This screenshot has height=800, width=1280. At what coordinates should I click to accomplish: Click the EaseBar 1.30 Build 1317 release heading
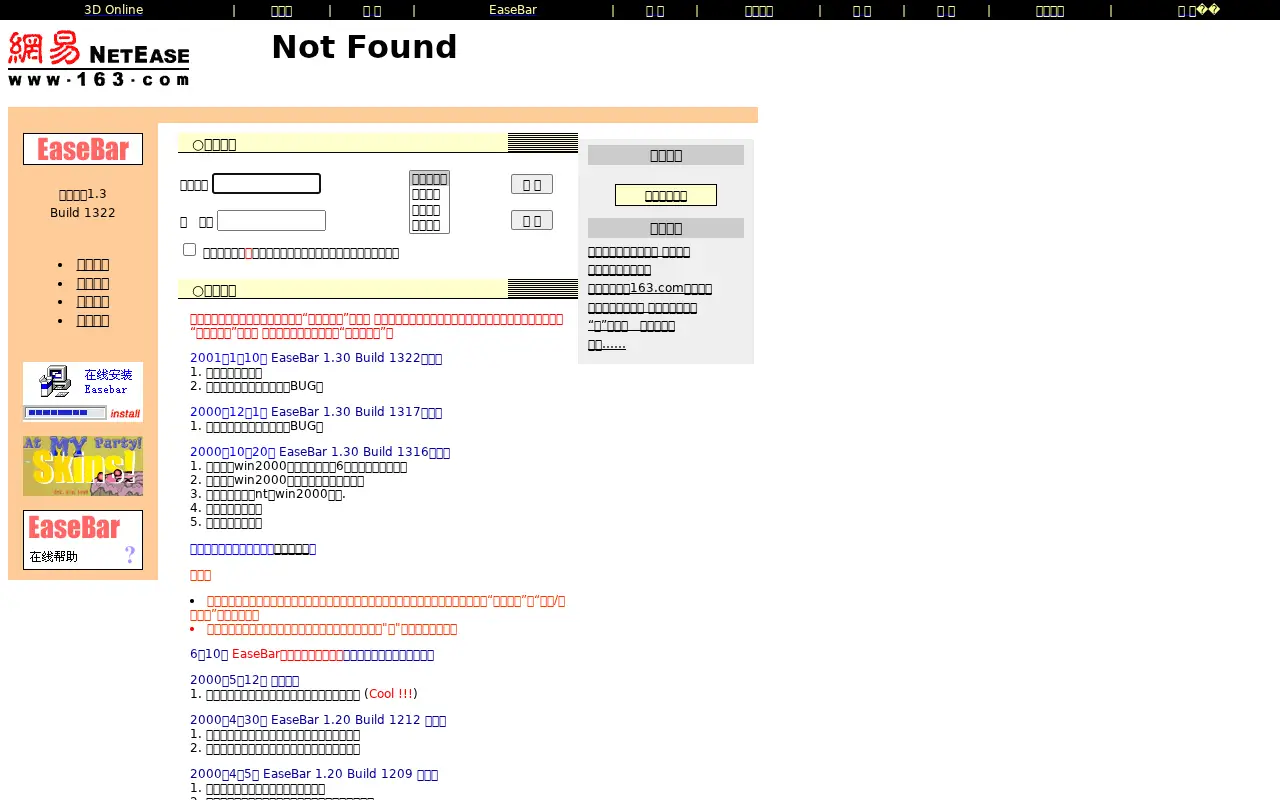click(x=316, y=412)
